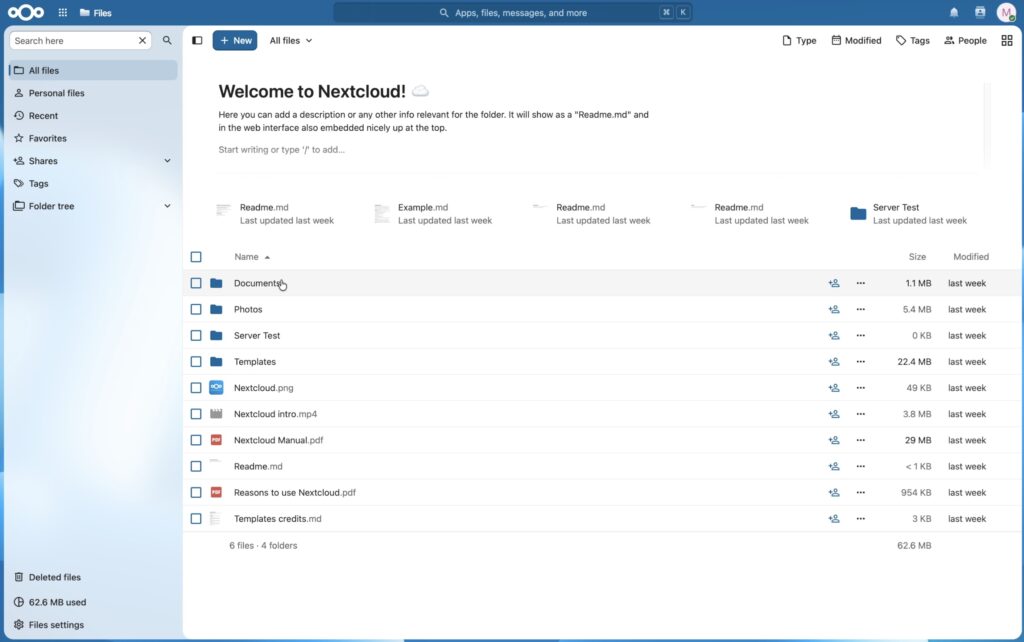Click the PDF icon of Nextcloud Manual.pdf
Viewport: 1024px width, 642px height.
point(216,440)
